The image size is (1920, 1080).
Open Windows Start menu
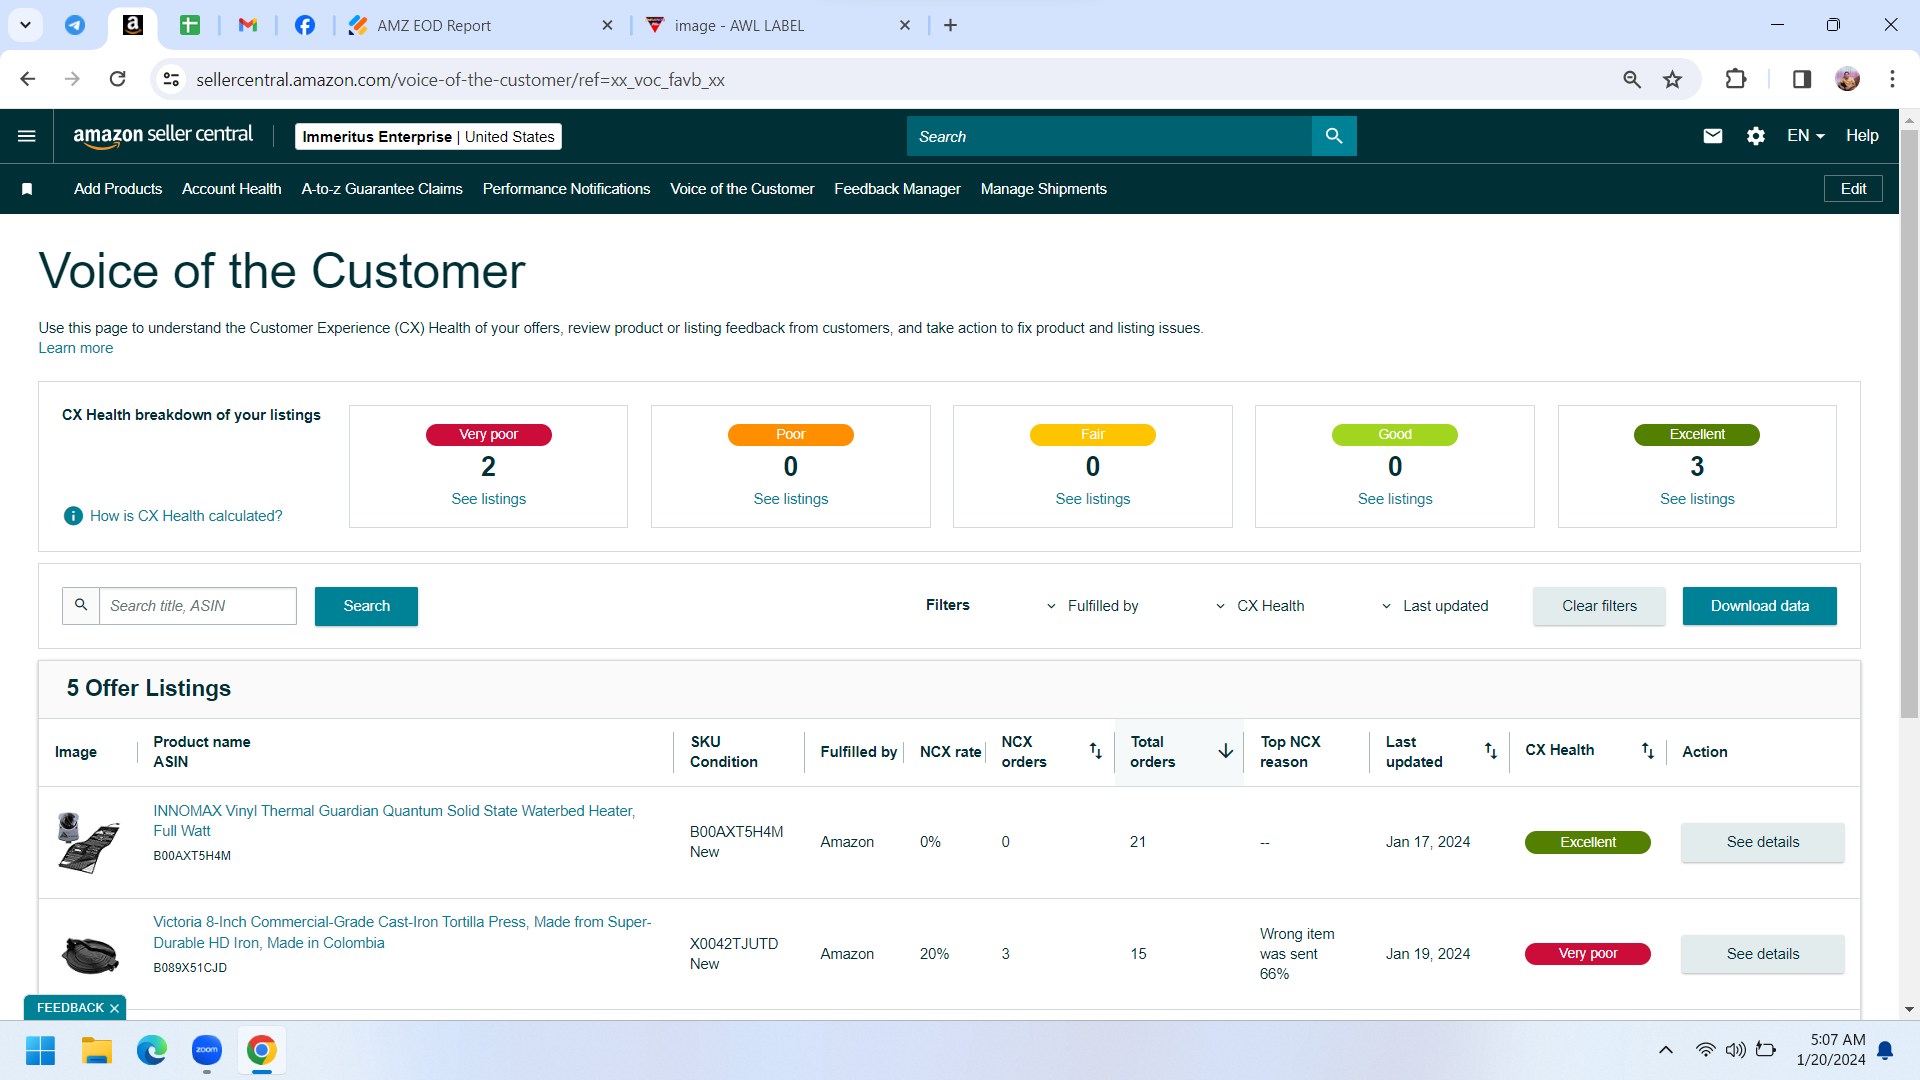[41, 1050]
